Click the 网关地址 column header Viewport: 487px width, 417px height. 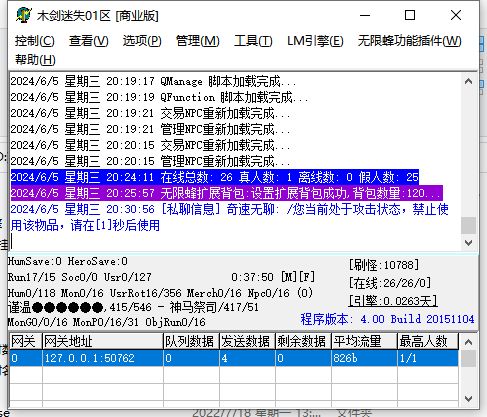(103, 341)
